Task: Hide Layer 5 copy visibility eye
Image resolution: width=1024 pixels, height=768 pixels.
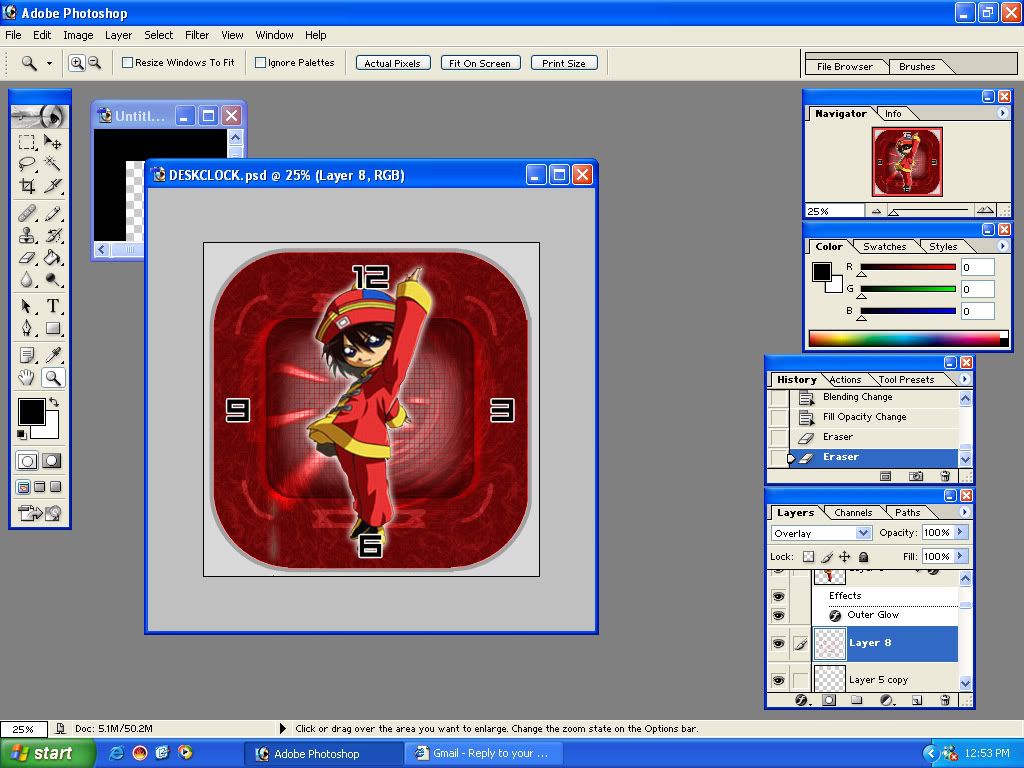Action: coord(778,680)
